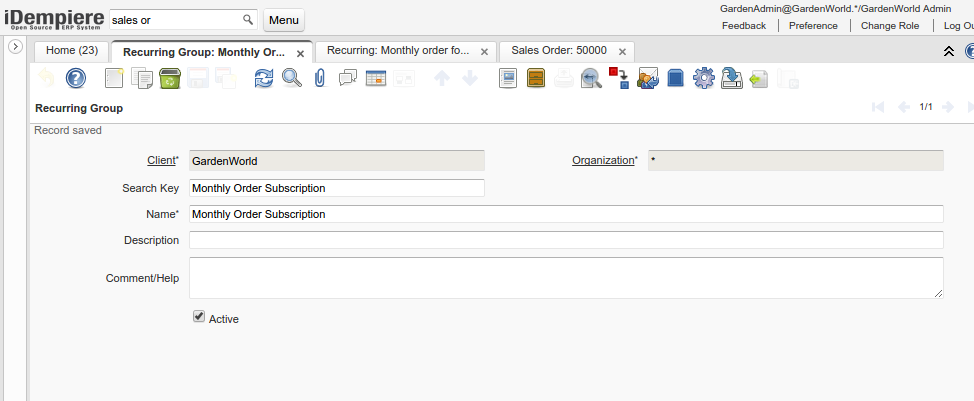
Task: Open the Chat icon in toolbar
Action: 348,78
